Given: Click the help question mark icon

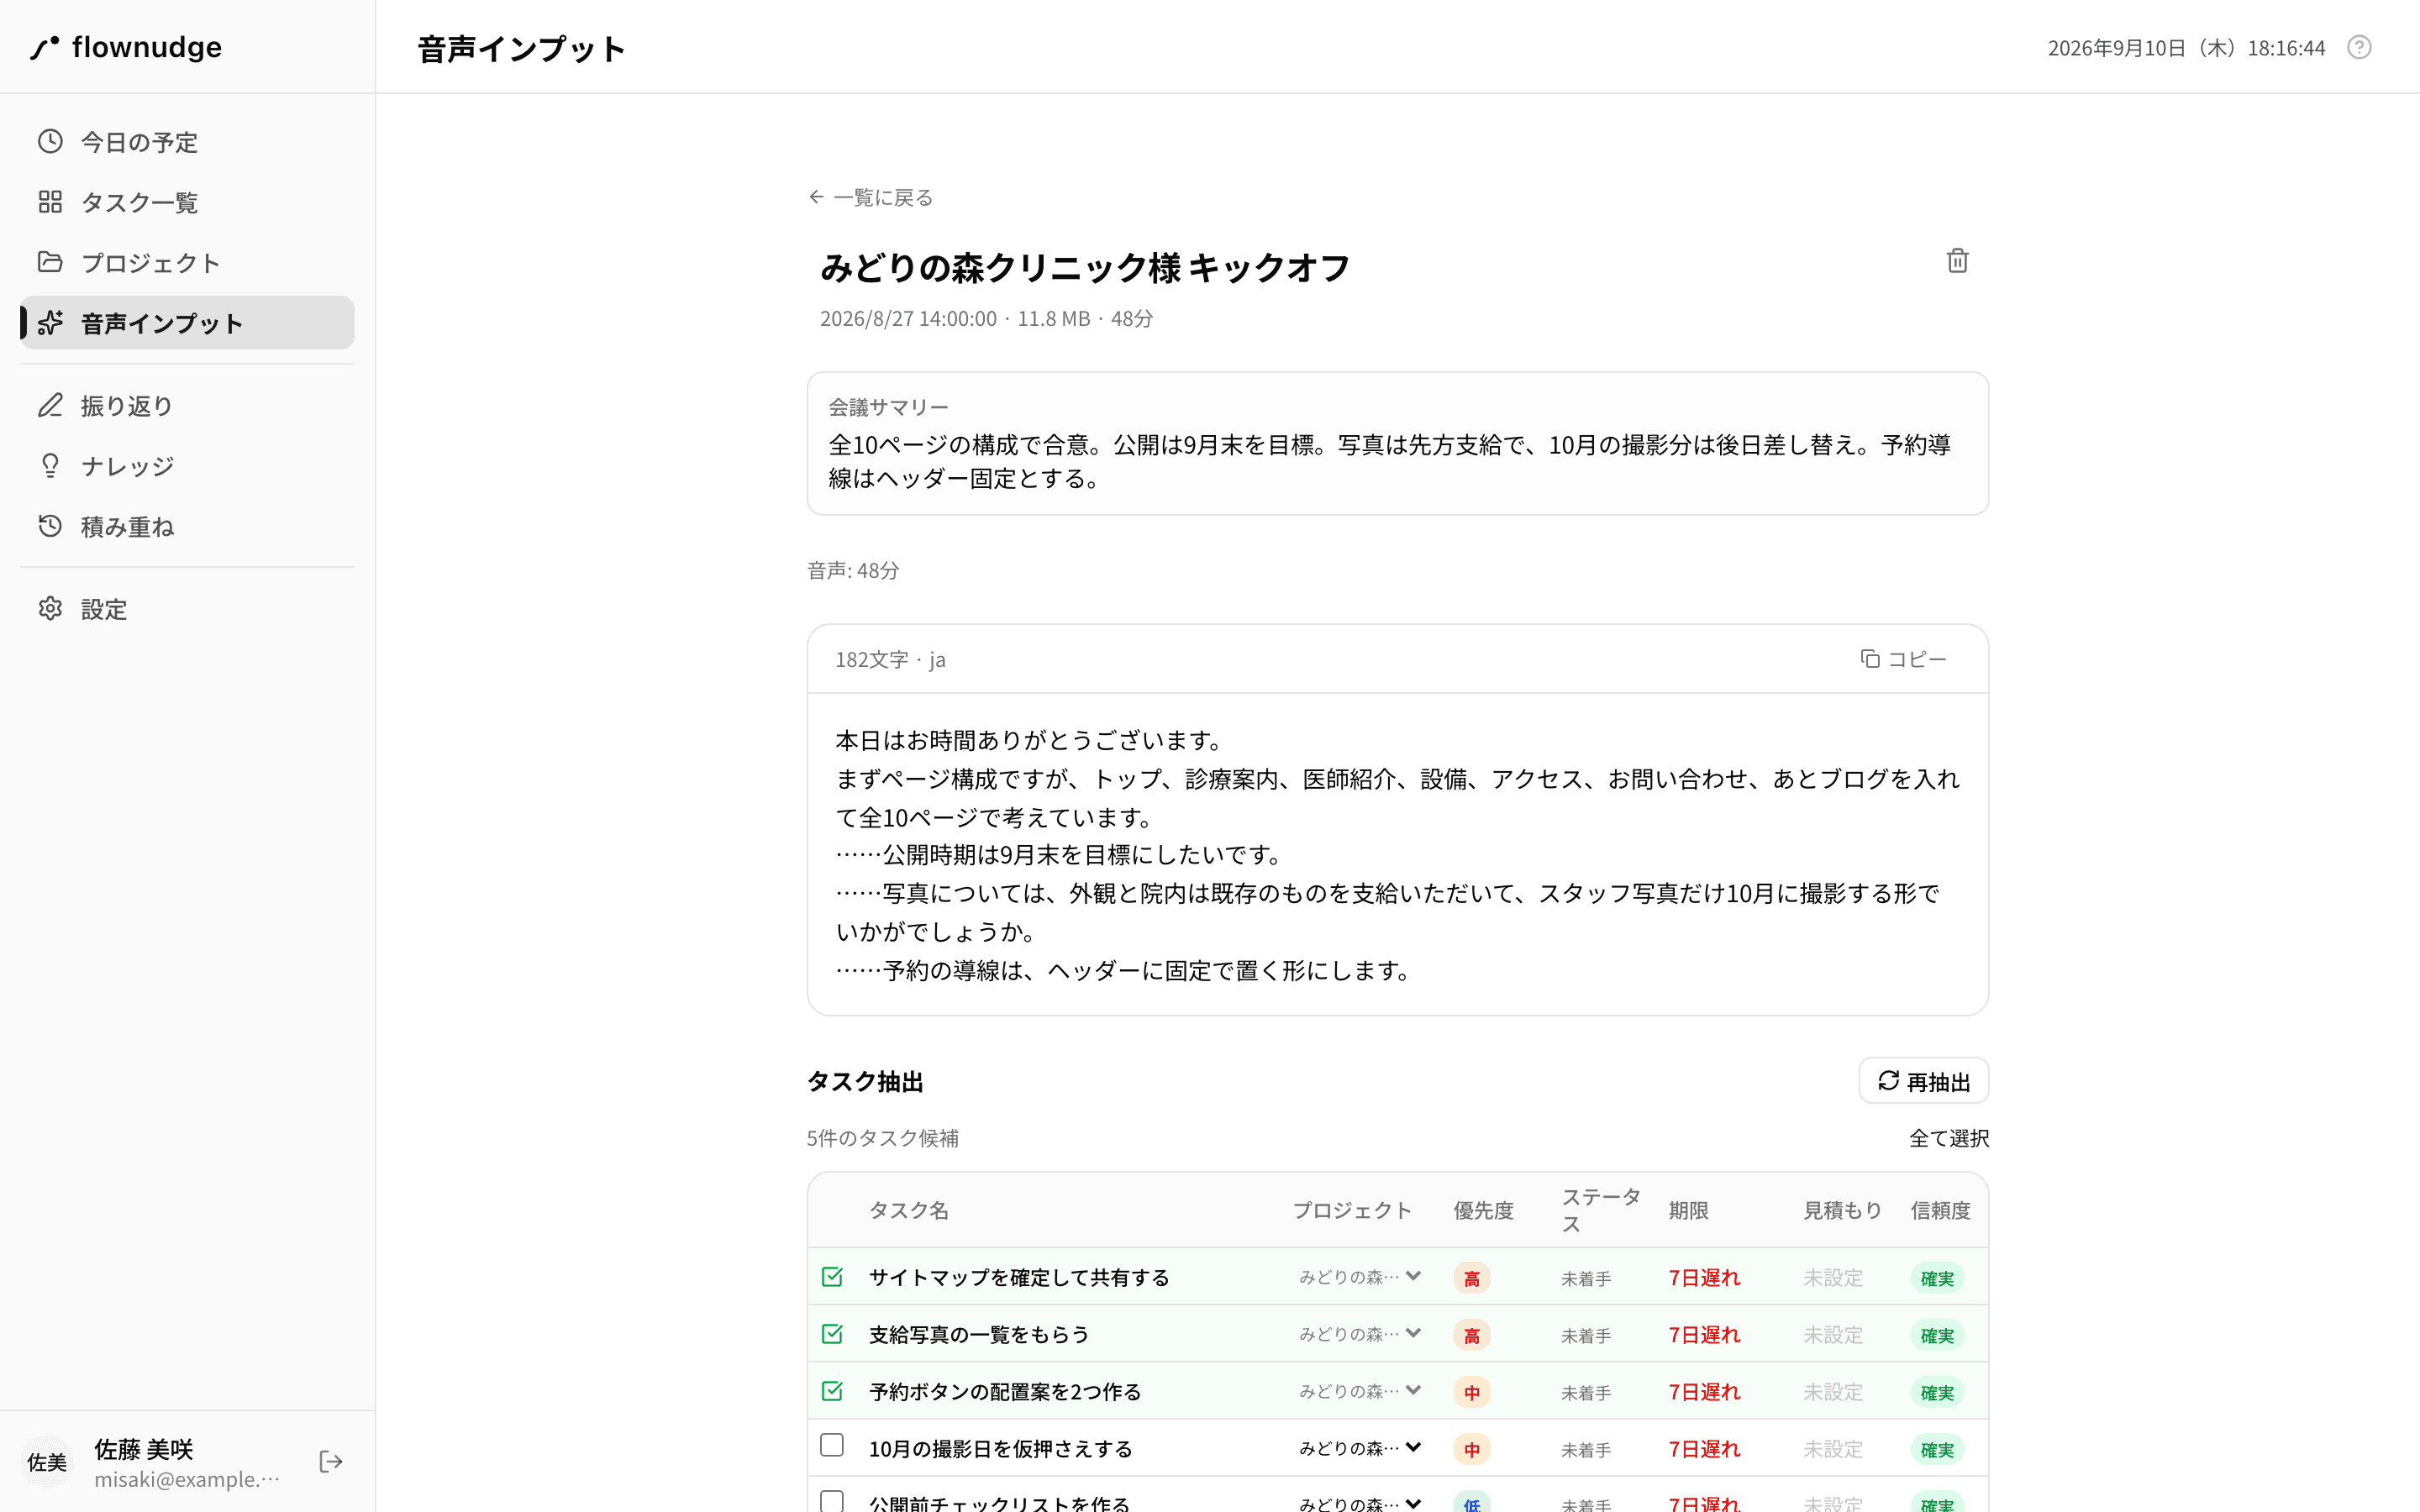Looking at the screenshot, I should click(x=2359, y=47).
